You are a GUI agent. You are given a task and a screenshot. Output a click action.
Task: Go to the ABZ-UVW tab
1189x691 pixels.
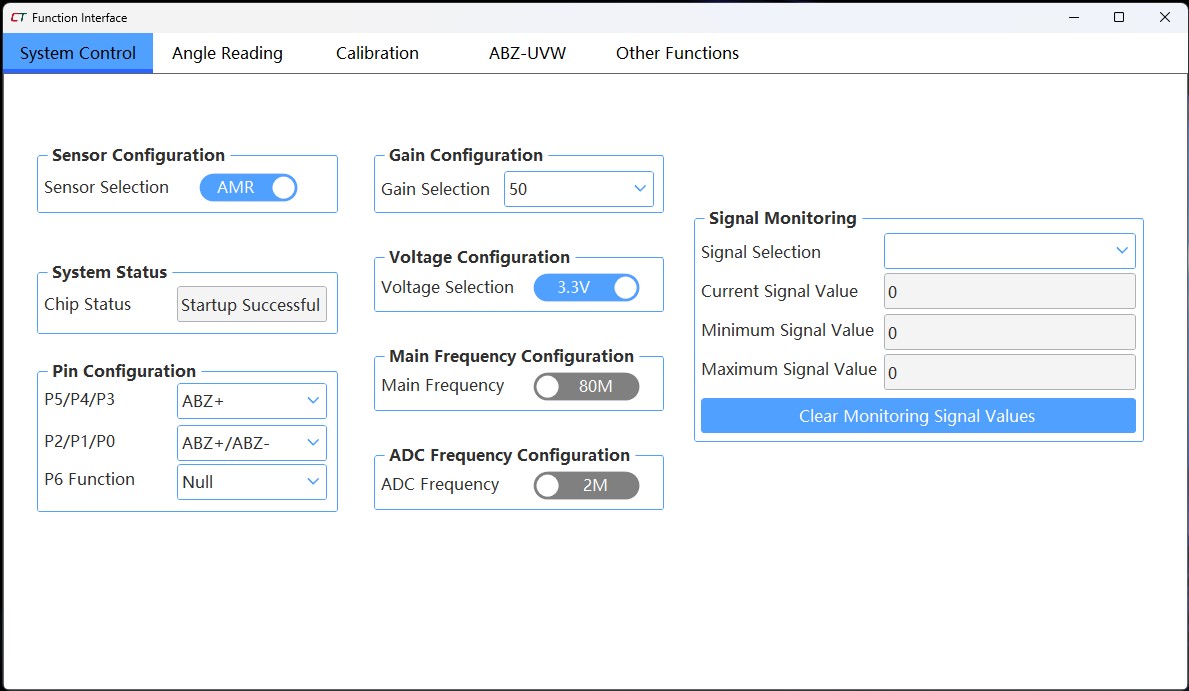click(527, 53)
